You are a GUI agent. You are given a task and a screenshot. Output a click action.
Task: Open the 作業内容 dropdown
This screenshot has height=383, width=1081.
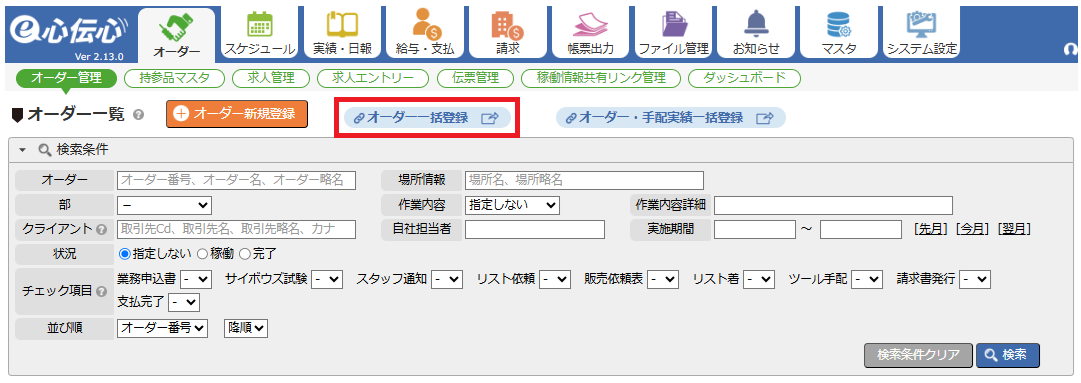click(512, 205)
